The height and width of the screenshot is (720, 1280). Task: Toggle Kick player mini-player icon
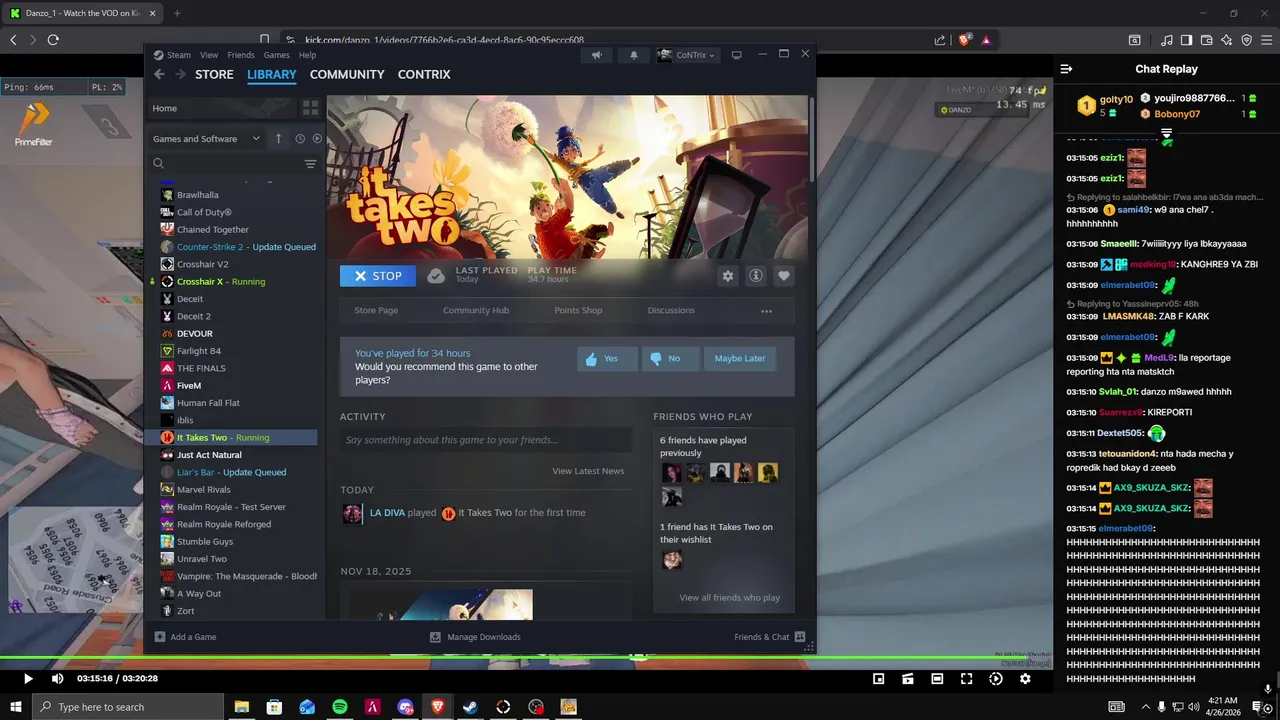pyautogui.click(x=878, y=679)
